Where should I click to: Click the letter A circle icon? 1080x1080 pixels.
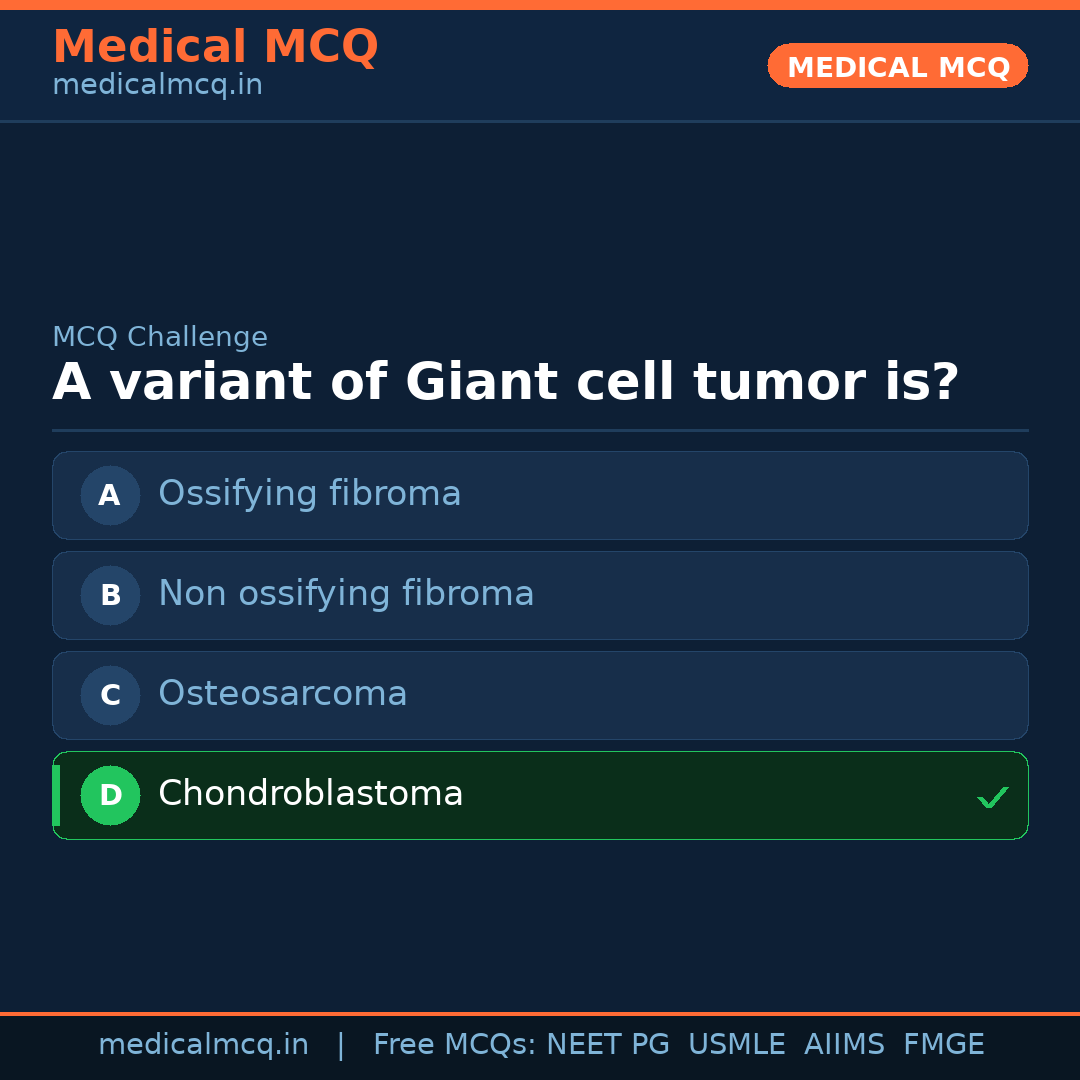click(110, 495)
